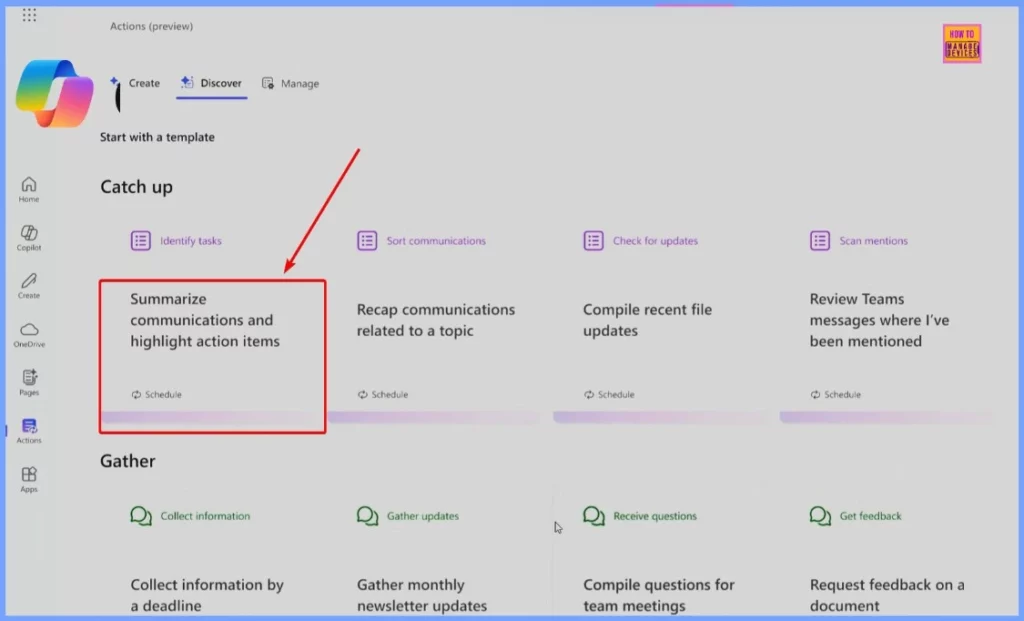Select Compile recent file updates template
Image resolution: width=1024 pixels, height=621 pixels.
point(647,320)
